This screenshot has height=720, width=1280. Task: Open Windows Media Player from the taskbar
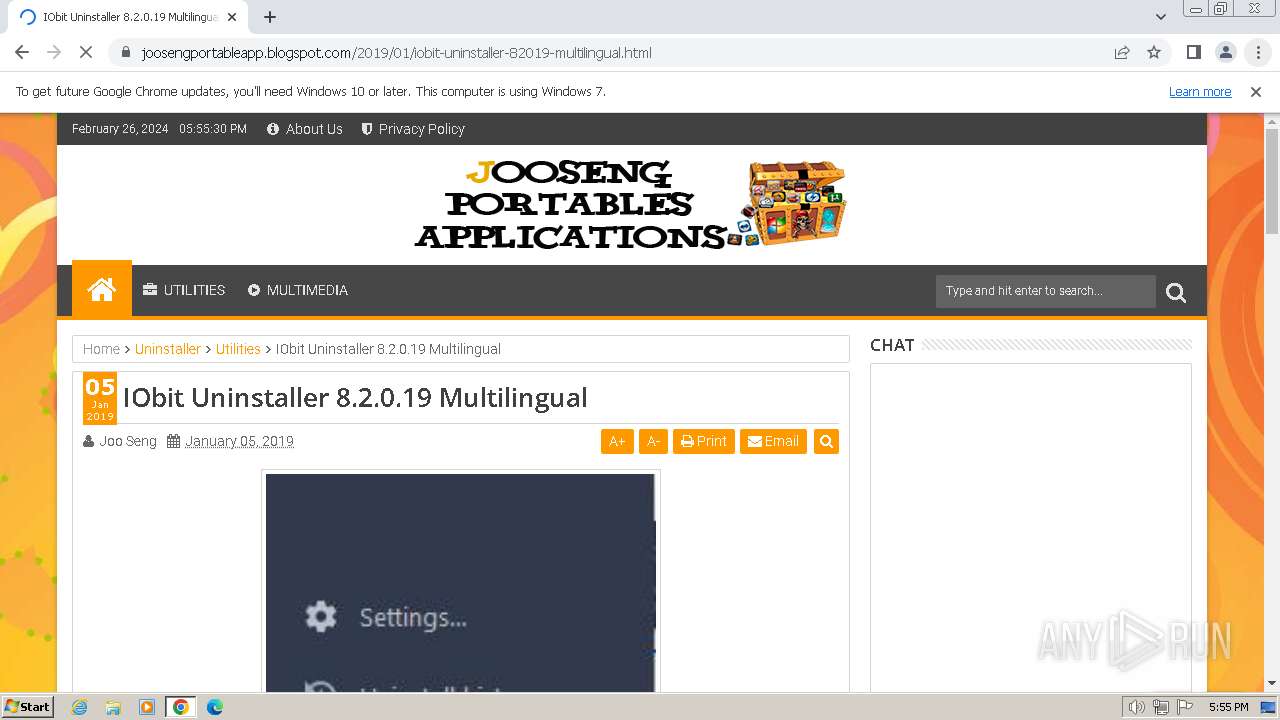[147, 707]
